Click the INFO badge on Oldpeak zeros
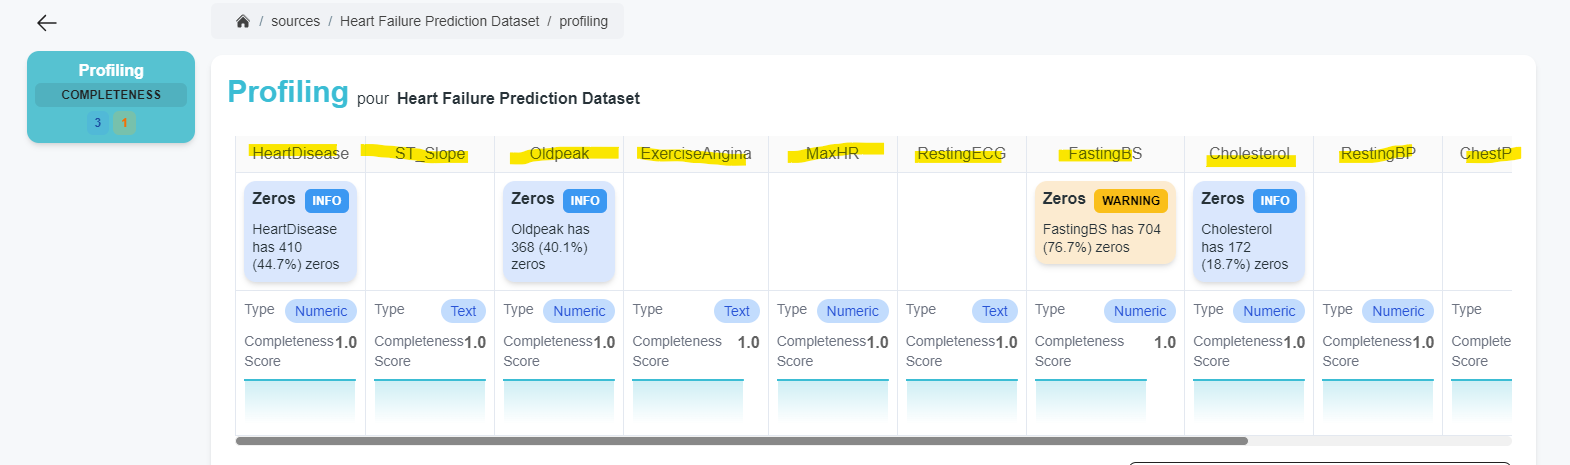Screen dimensions: 1570x465 tap(585, 201)
